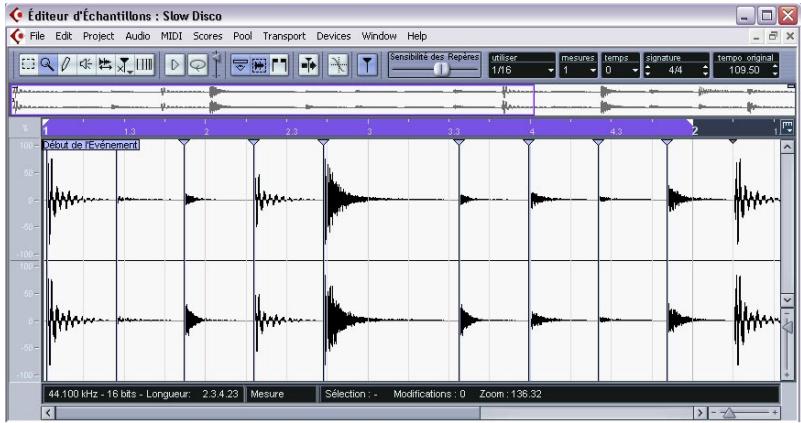Viewport: 801px width, 423px height.
Task: Open the MIDI menu
Action: click(x=172, y=36)
